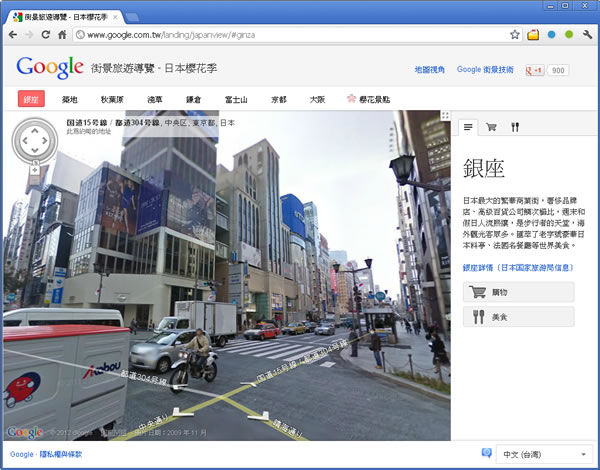
Task: Select the 銀座 location tab
Action: click(x=31, y=99)
